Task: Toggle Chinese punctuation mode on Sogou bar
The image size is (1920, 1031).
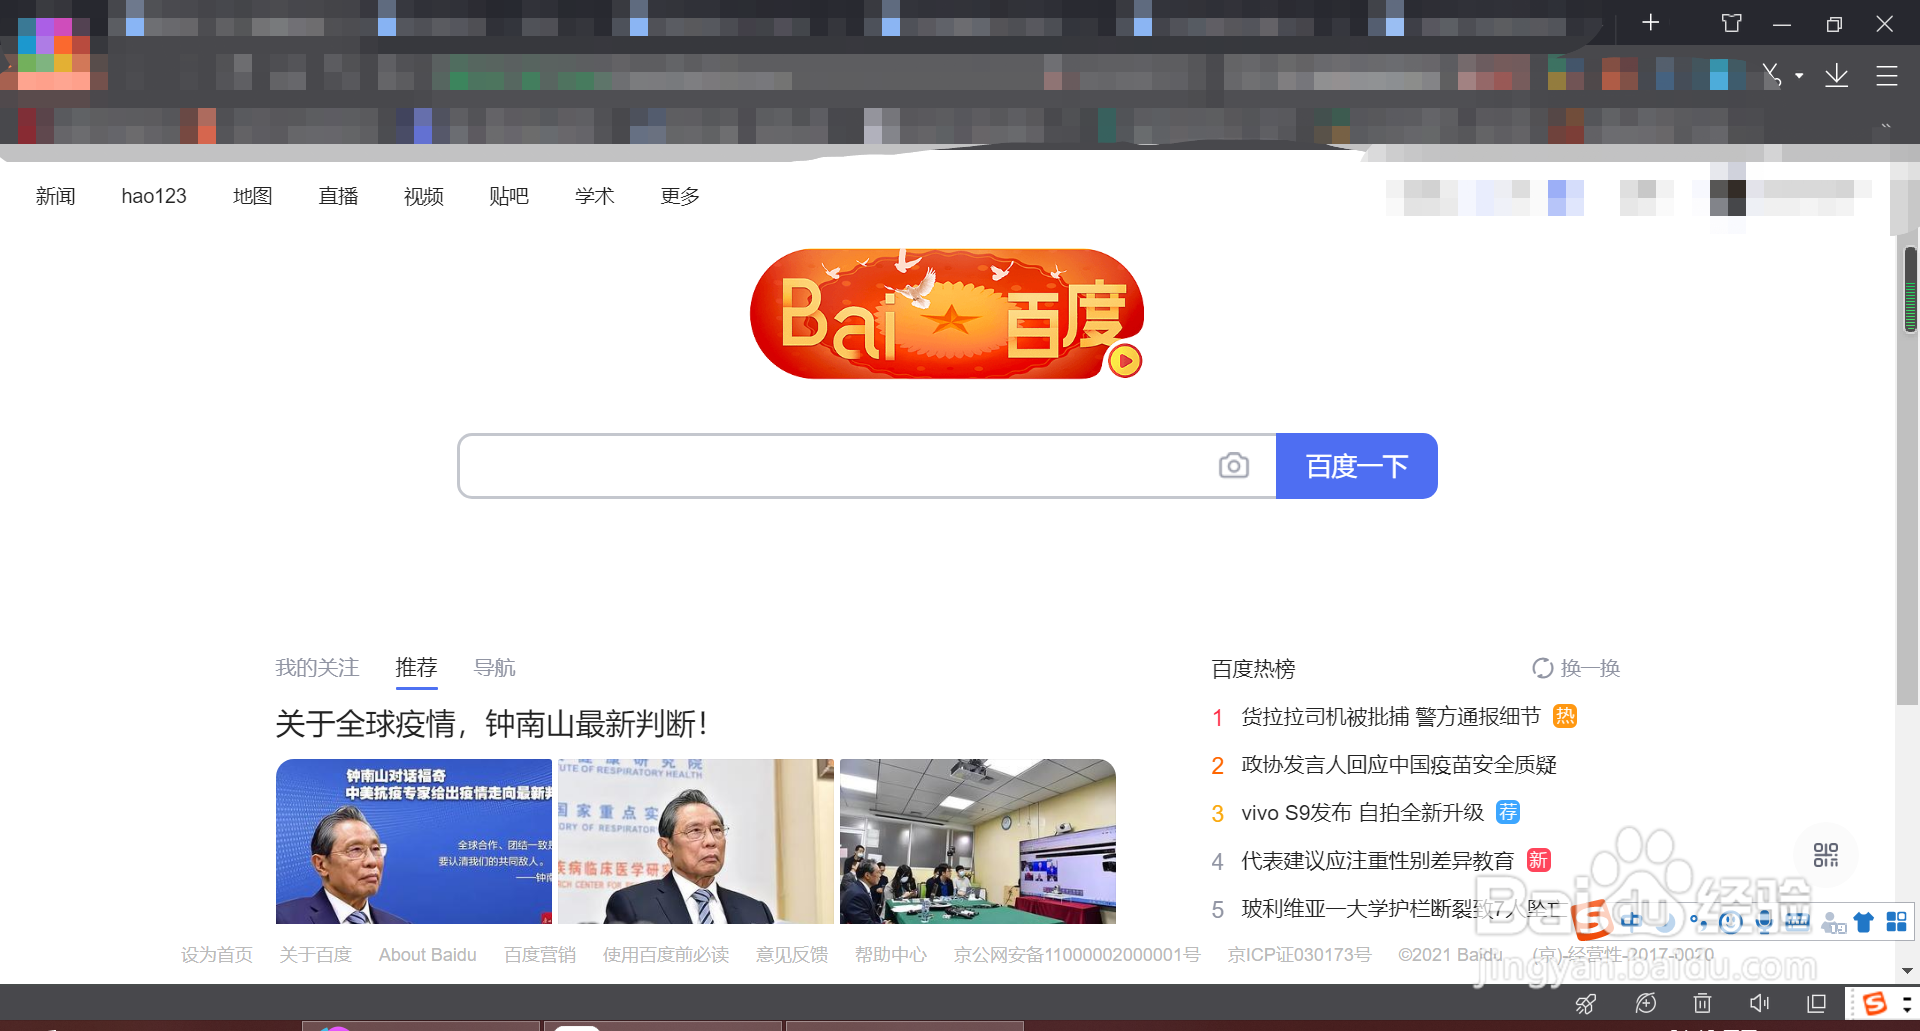Action: pos(1698,922)
